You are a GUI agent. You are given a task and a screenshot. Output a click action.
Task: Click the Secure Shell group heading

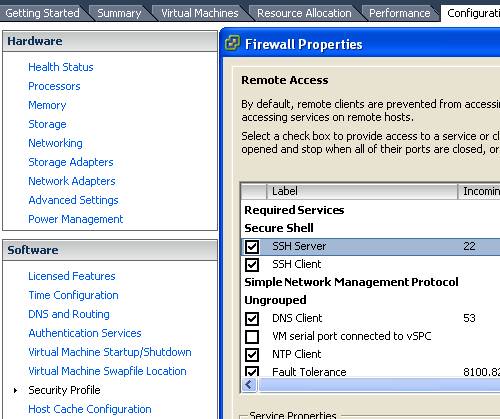point(279,228)
